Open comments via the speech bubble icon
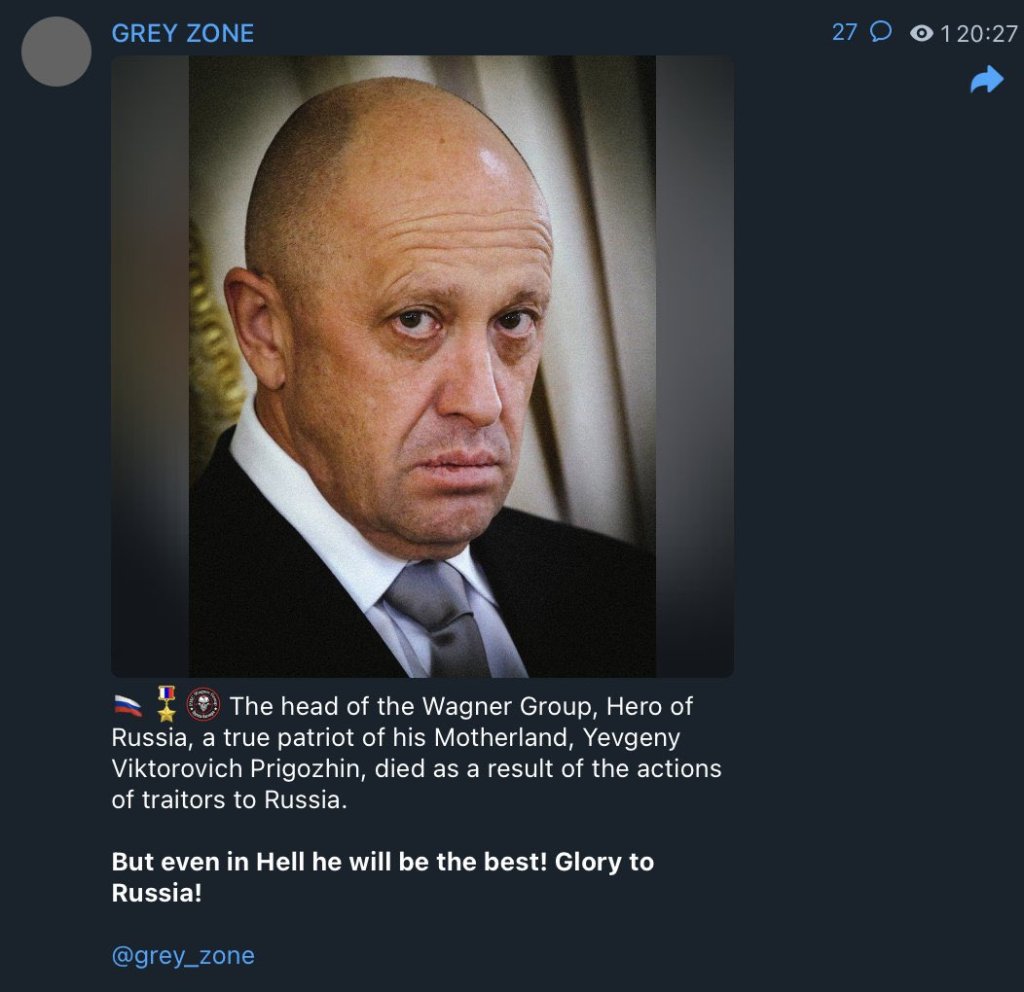The image size is (1024, 992). [x=880, y=32]
